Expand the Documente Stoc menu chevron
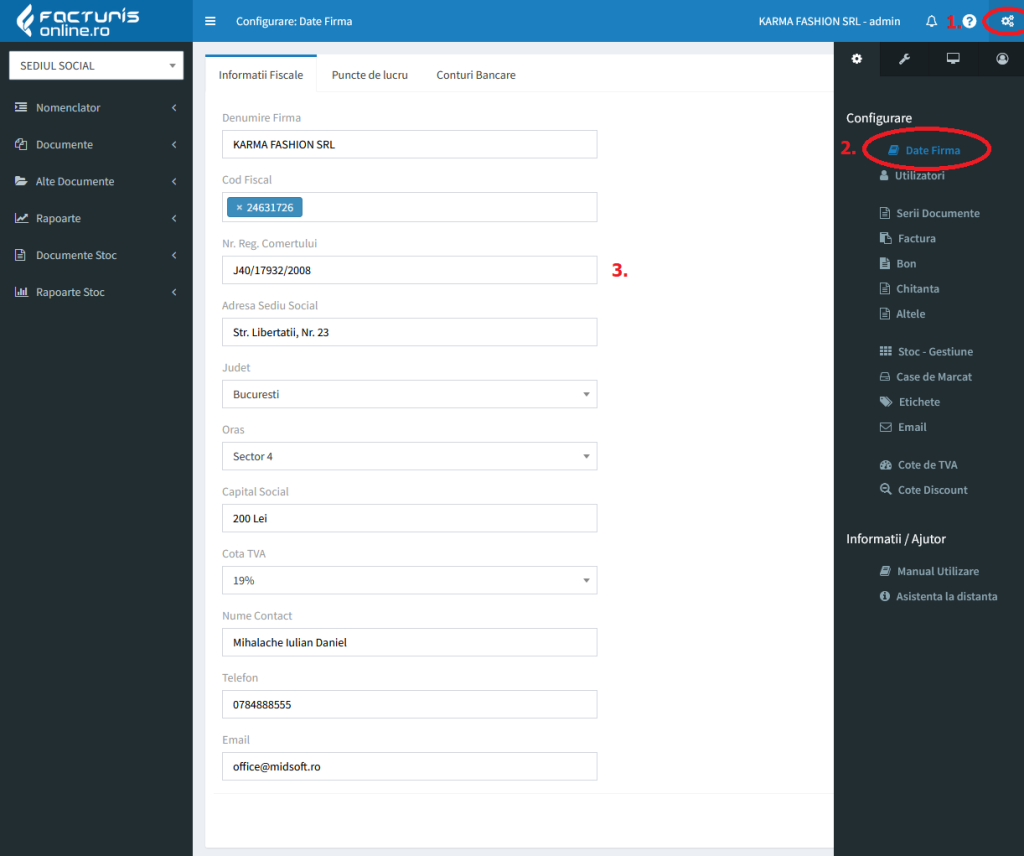Screen dimensions: 1024x856 coord(174,255)
